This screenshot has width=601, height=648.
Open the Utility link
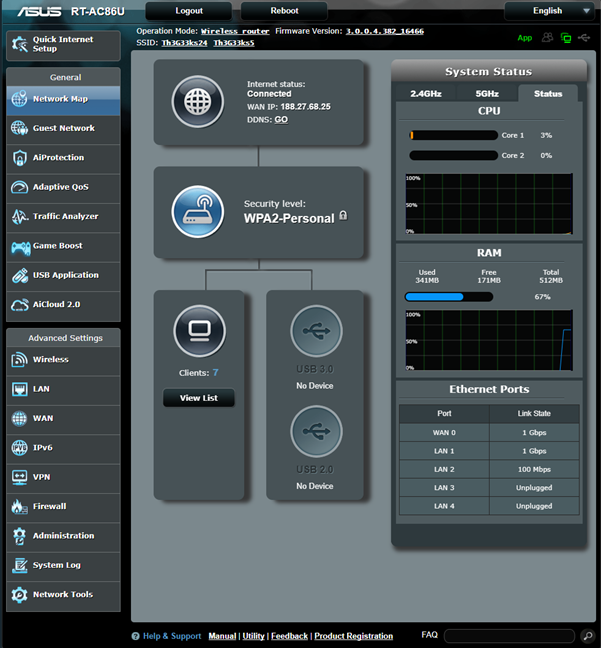(x=253, y=636)
